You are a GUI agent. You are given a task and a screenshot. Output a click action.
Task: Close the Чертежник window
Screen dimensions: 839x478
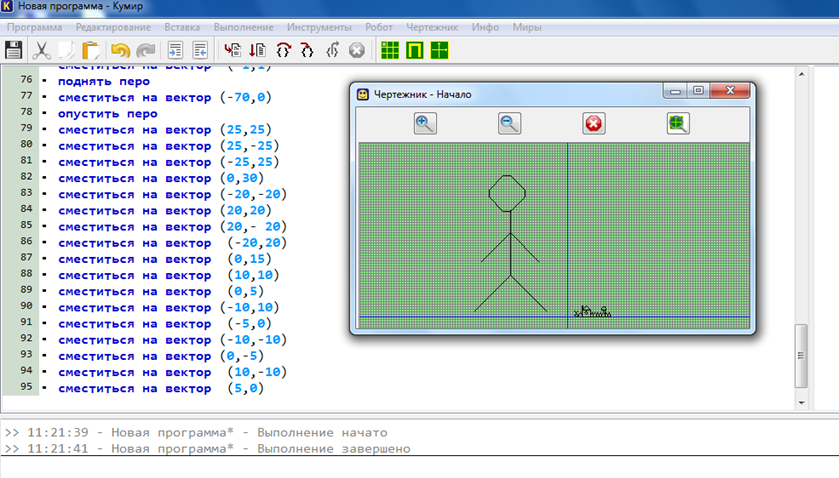coord(730,91)
